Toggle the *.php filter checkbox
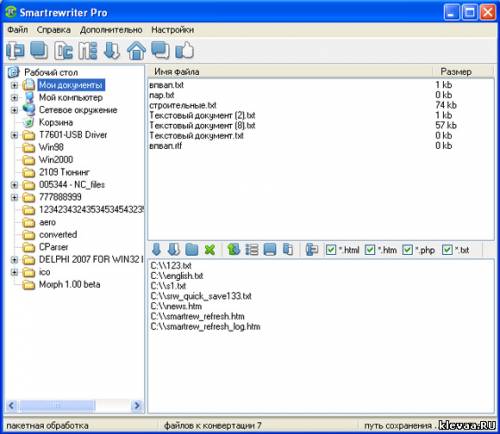 pyautogui.click(x=408, y=250)
